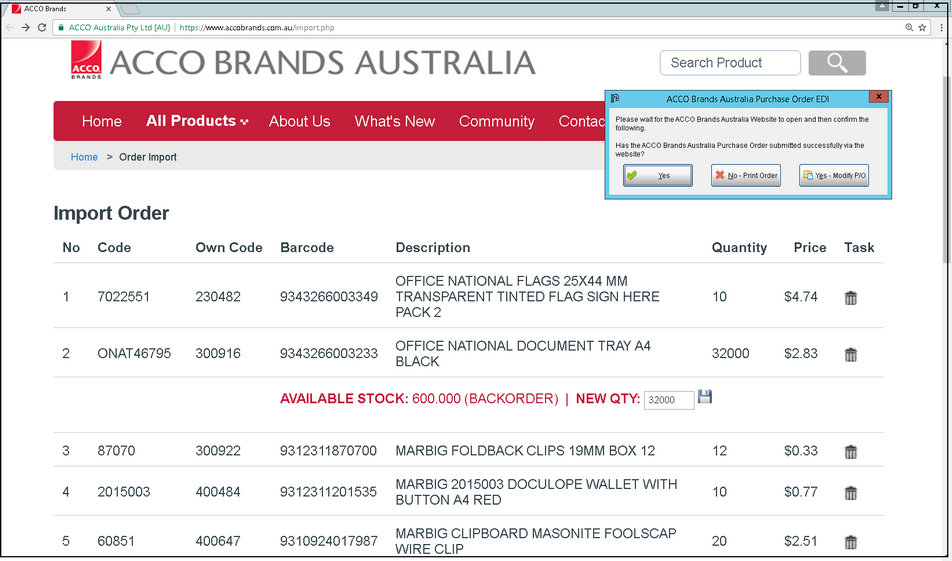Delete the Doculope Wallet line item
Screen dimensions: 952x561
(x=851, y=492)
